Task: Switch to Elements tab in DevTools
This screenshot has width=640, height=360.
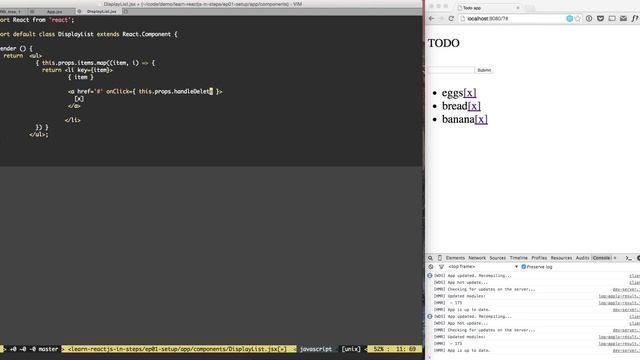Action: [x=455, y=258]
